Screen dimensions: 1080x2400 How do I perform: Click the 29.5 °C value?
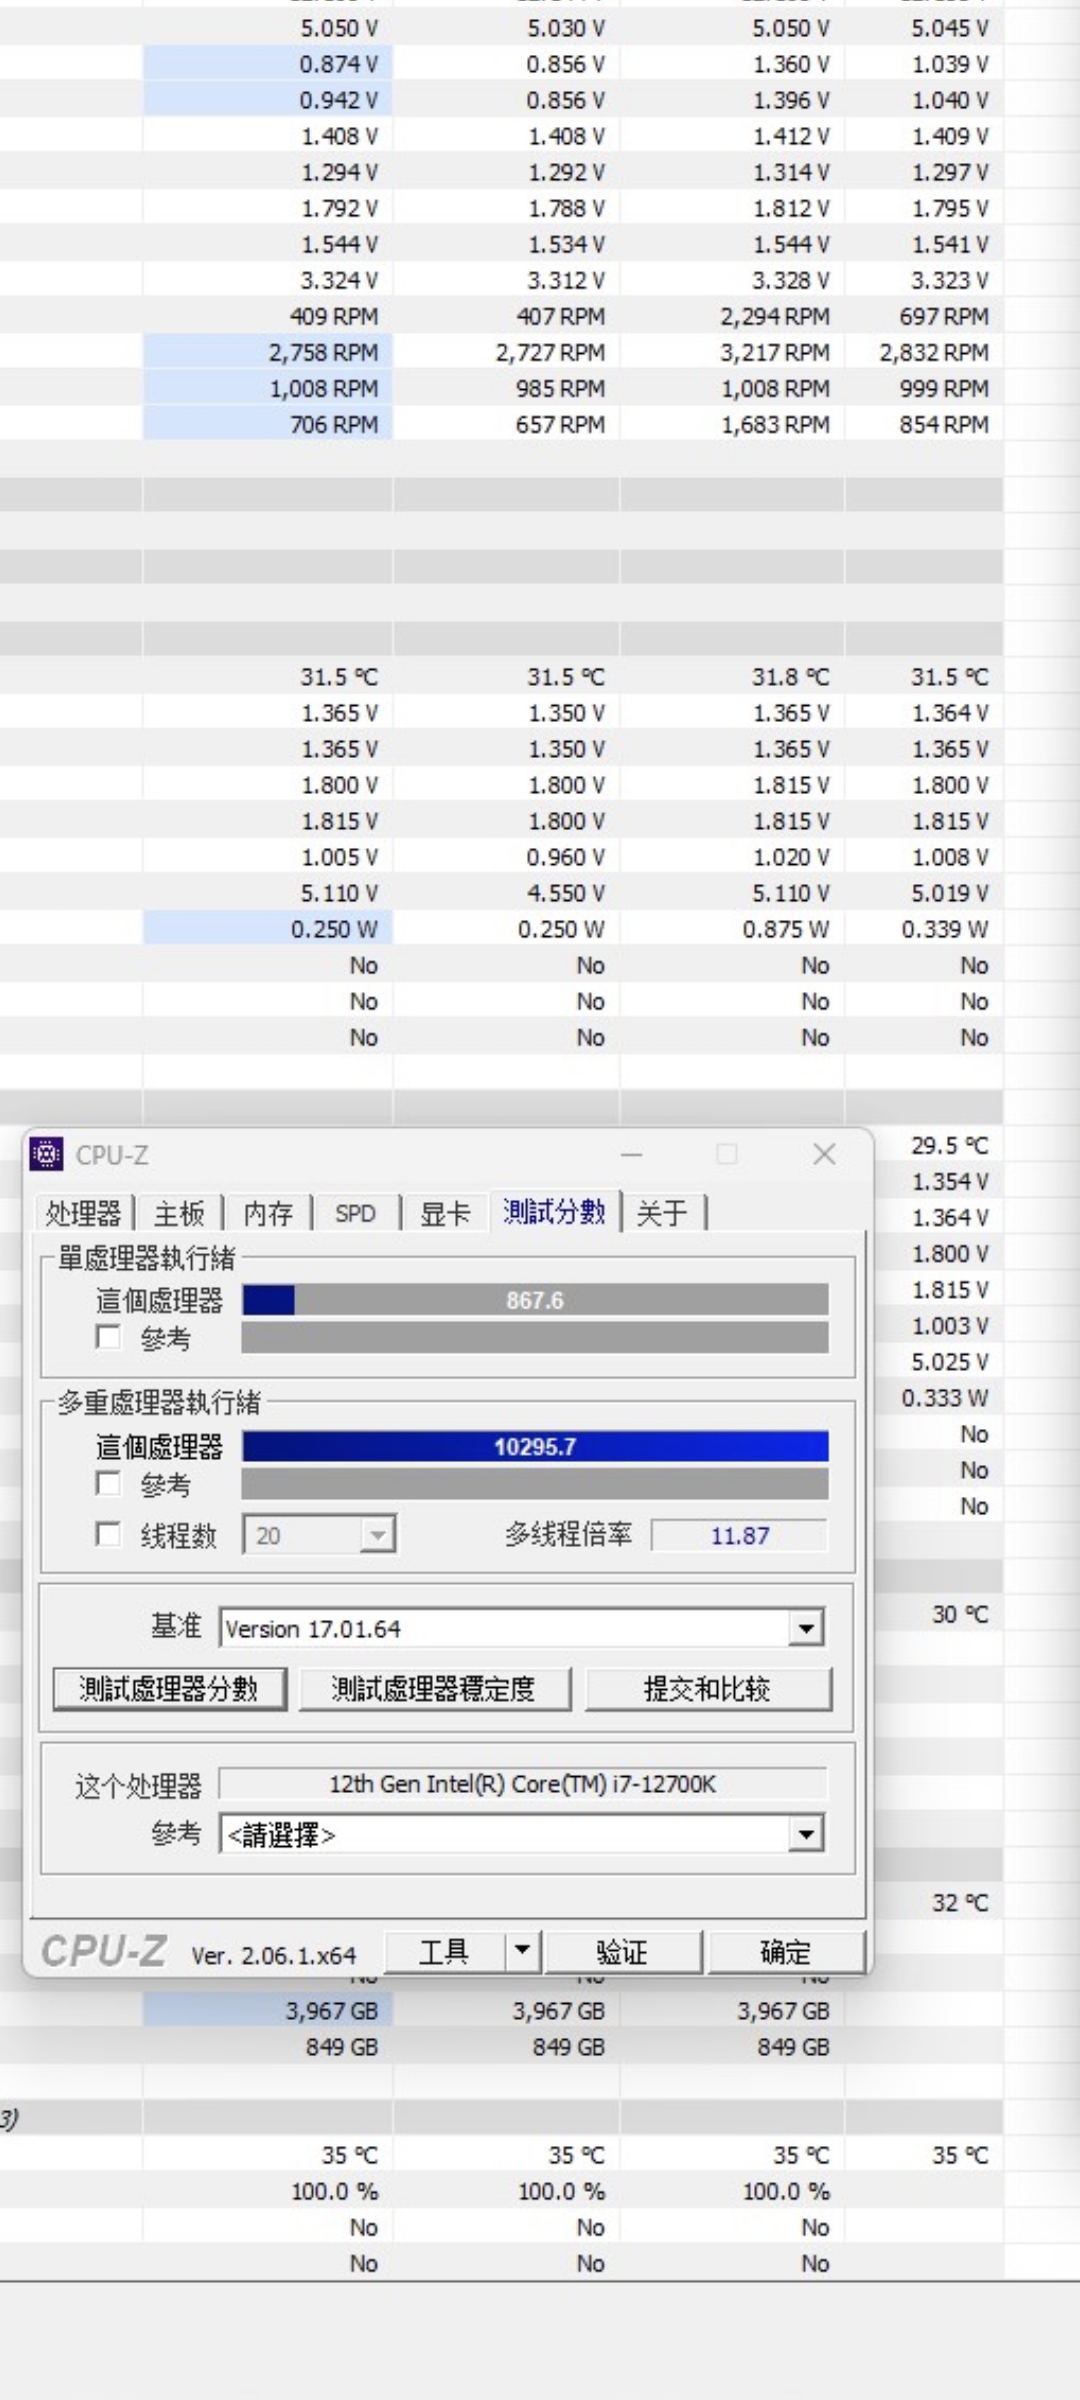tap(949, 1145)
